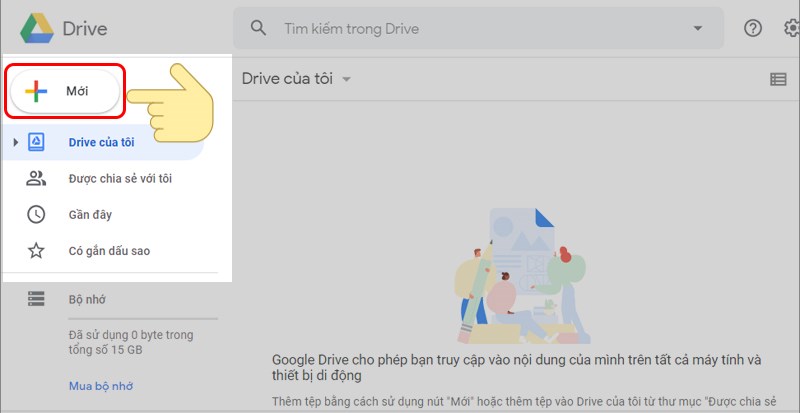Create new item with Mới button
Viewport: 800px width, 413px height.
[x=65, y=91]
